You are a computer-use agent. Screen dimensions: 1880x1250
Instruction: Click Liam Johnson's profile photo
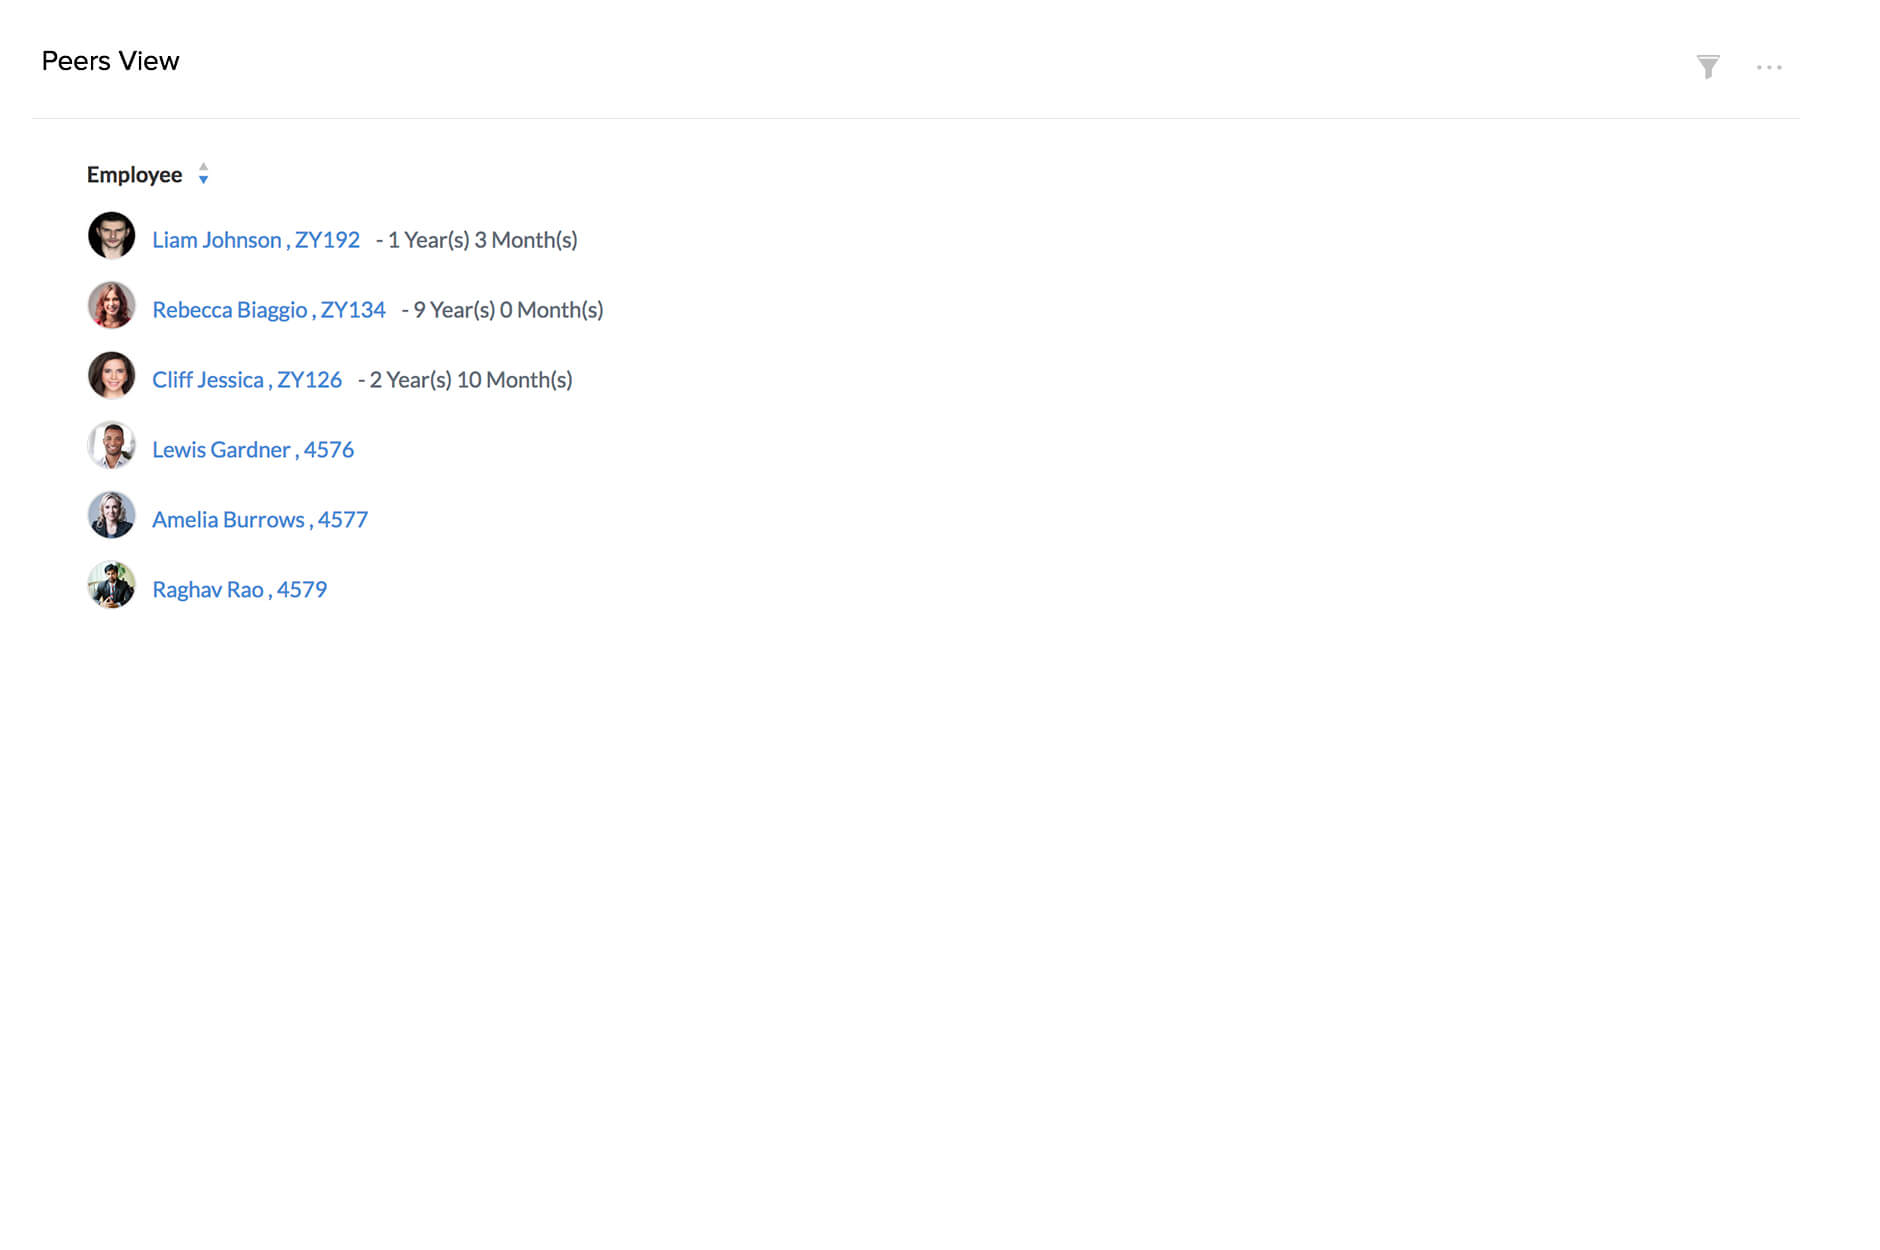coord(111,237)
